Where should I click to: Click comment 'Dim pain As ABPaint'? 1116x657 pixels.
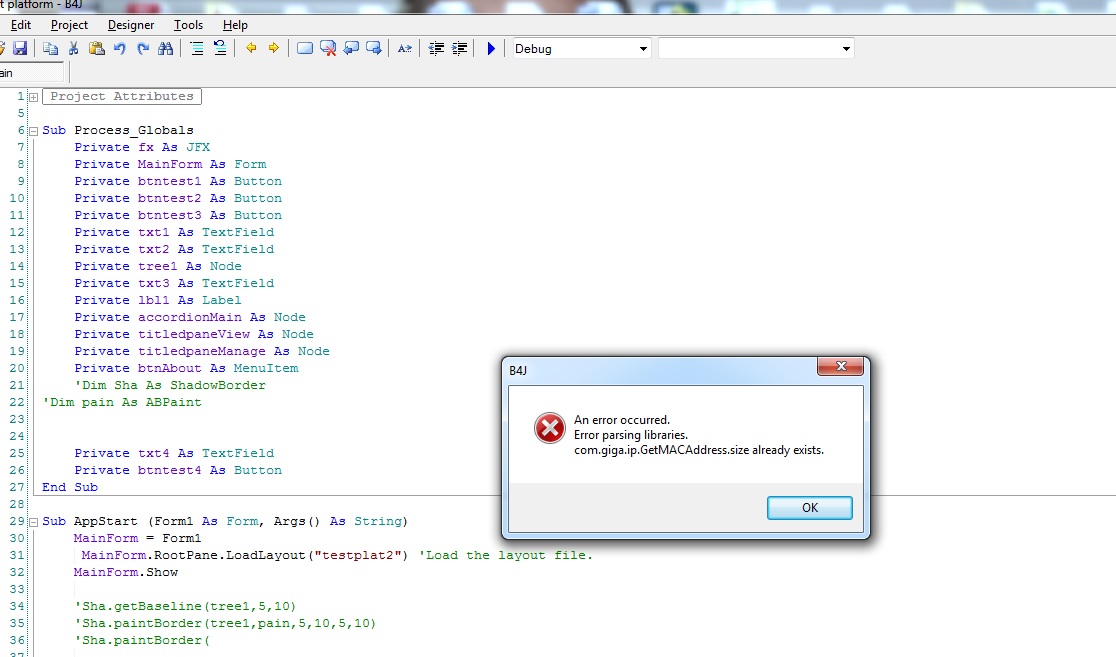click(x=122, y=402)
